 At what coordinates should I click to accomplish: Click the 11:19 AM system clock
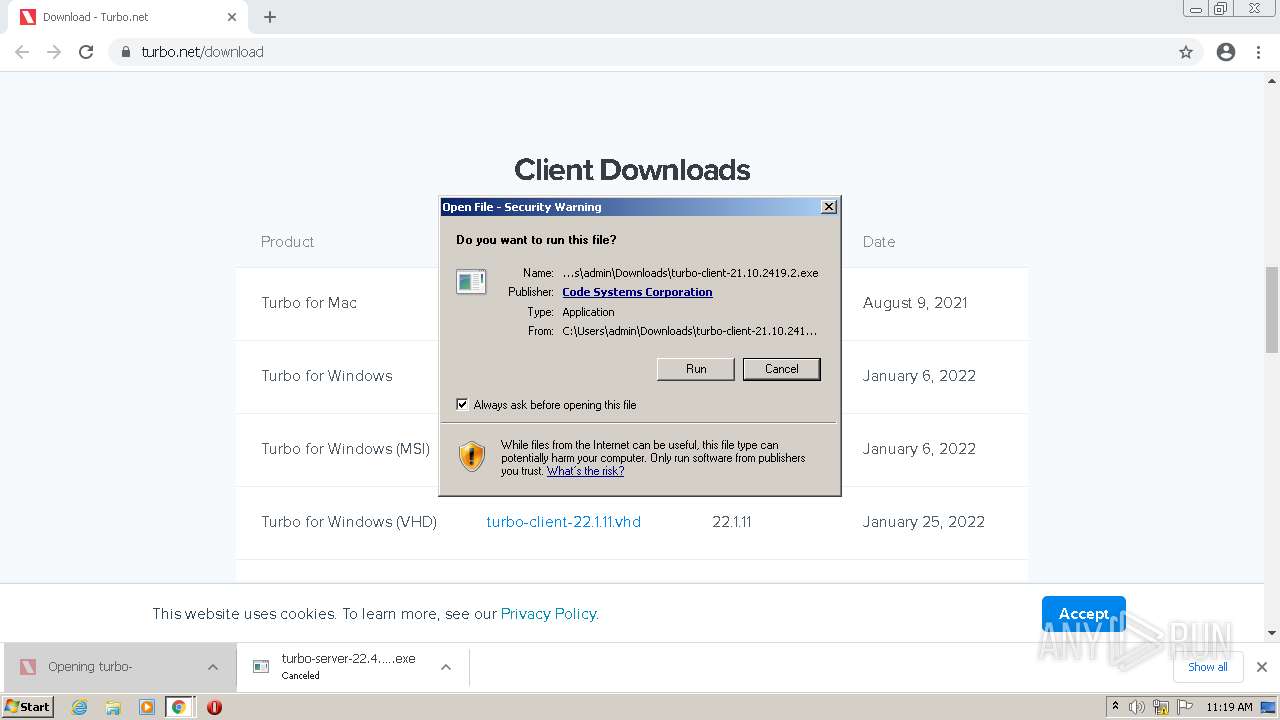tap(1229, 707)
